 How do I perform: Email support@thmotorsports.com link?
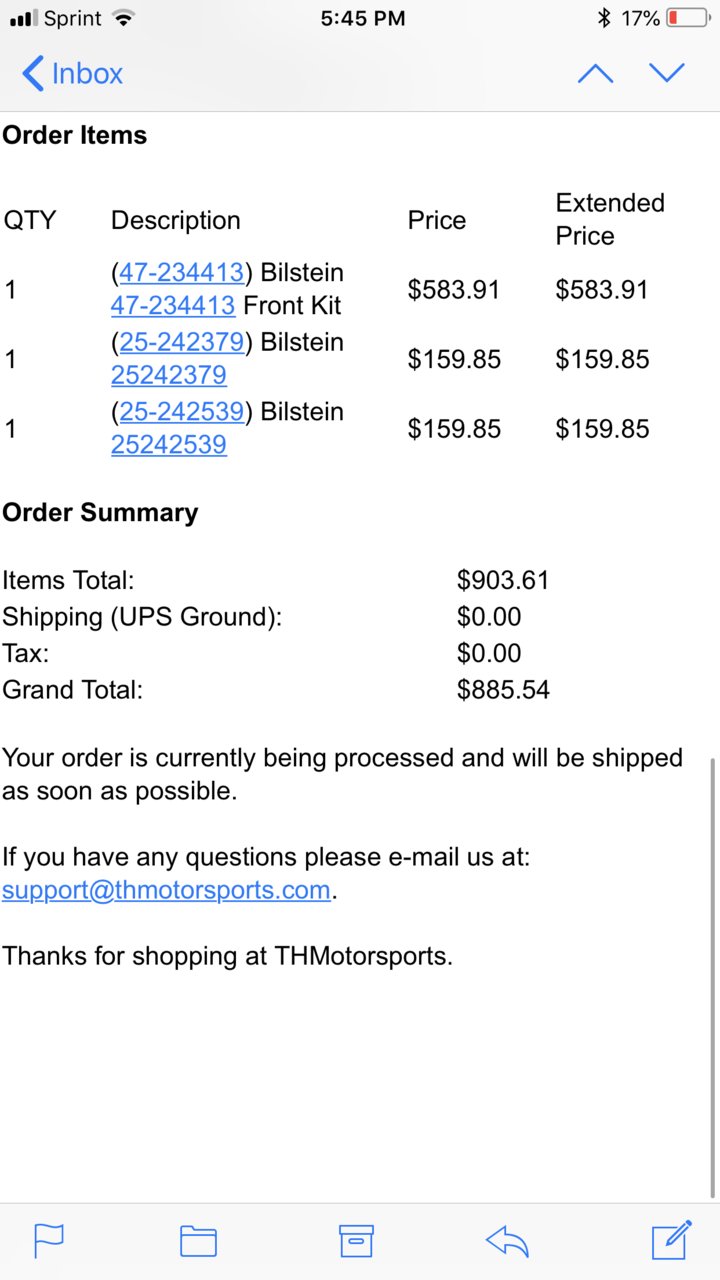click(x=166, y=890)
